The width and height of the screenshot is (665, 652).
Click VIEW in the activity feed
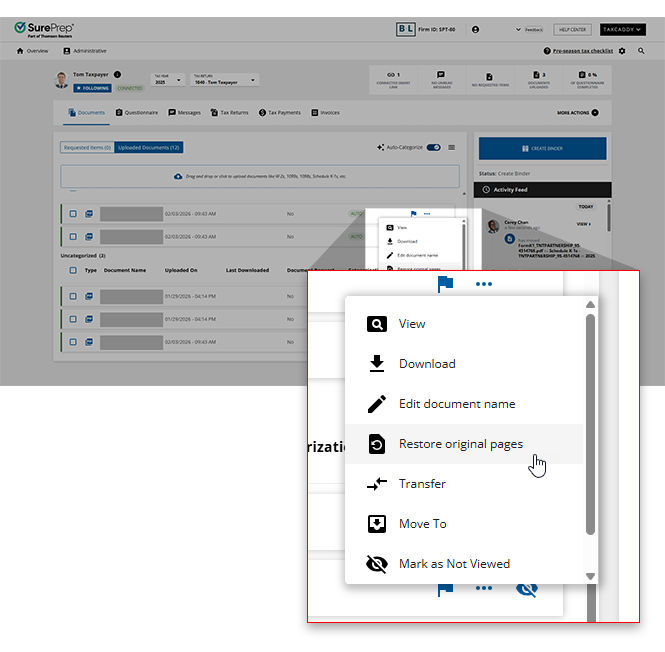coord(583,224)
